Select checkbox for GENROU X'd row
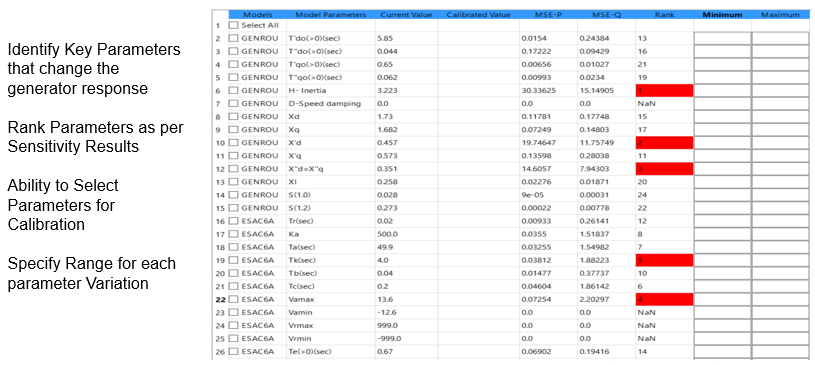The image size is (815, 365). 233,142
